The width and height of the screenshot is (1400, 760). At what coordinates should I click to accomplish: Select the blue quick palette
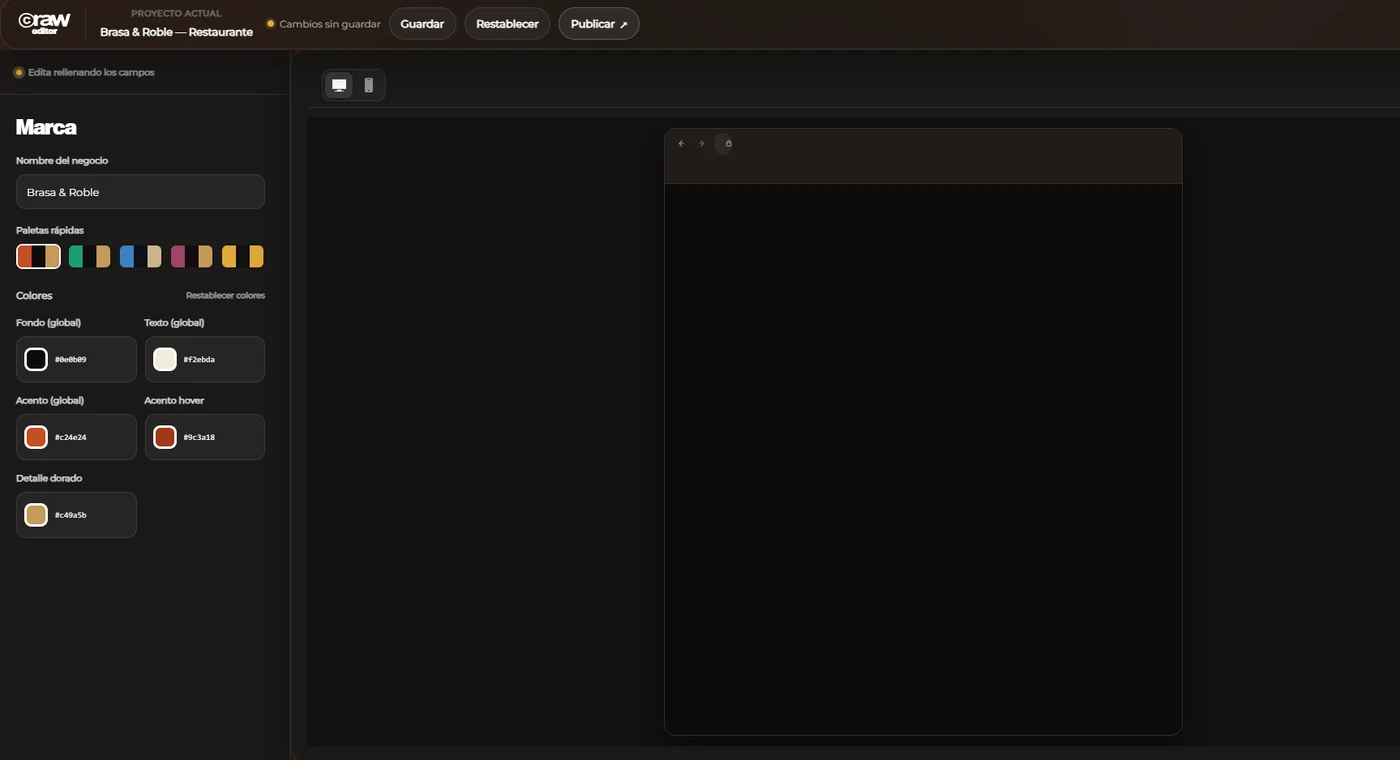141,257
